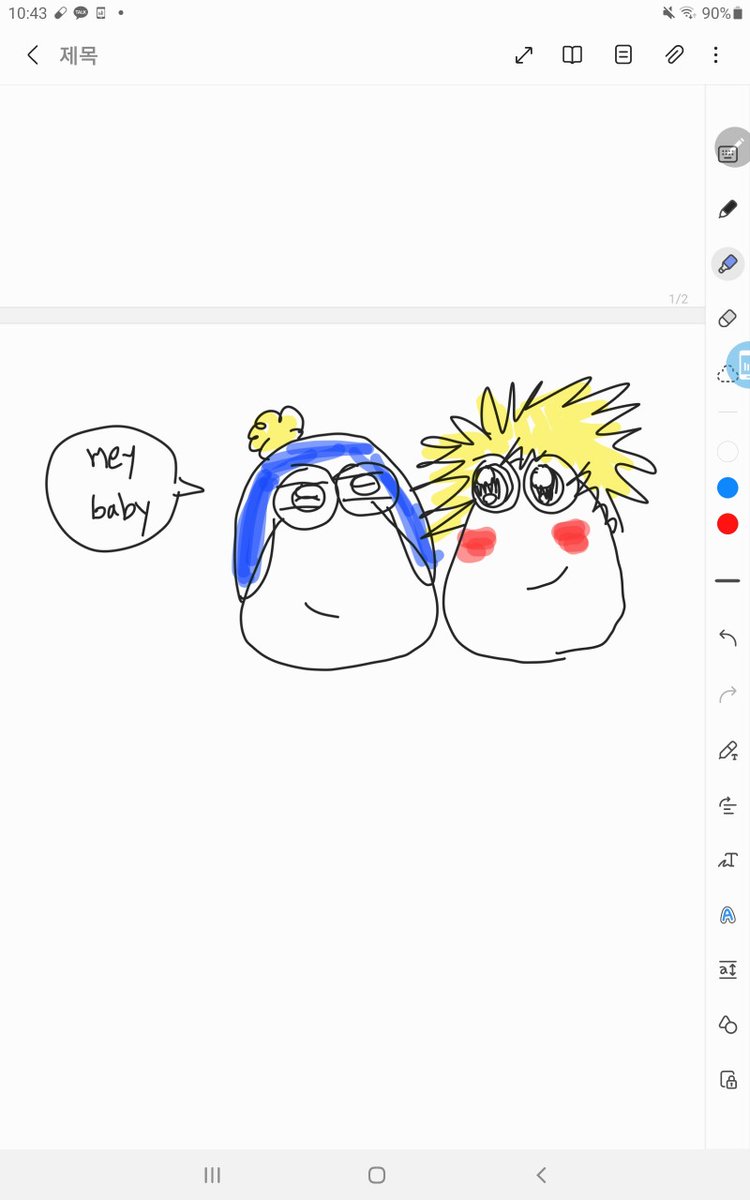
Task: Open the three-dot more options menu
Action: 716,56
